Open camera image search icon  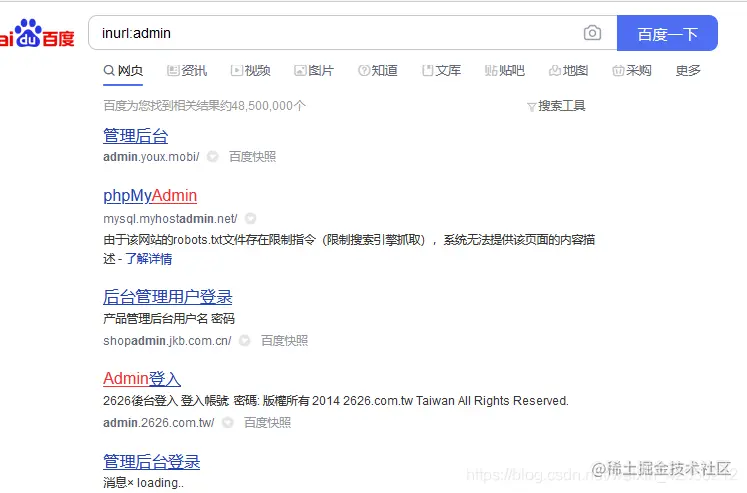(x=592, y=33)
